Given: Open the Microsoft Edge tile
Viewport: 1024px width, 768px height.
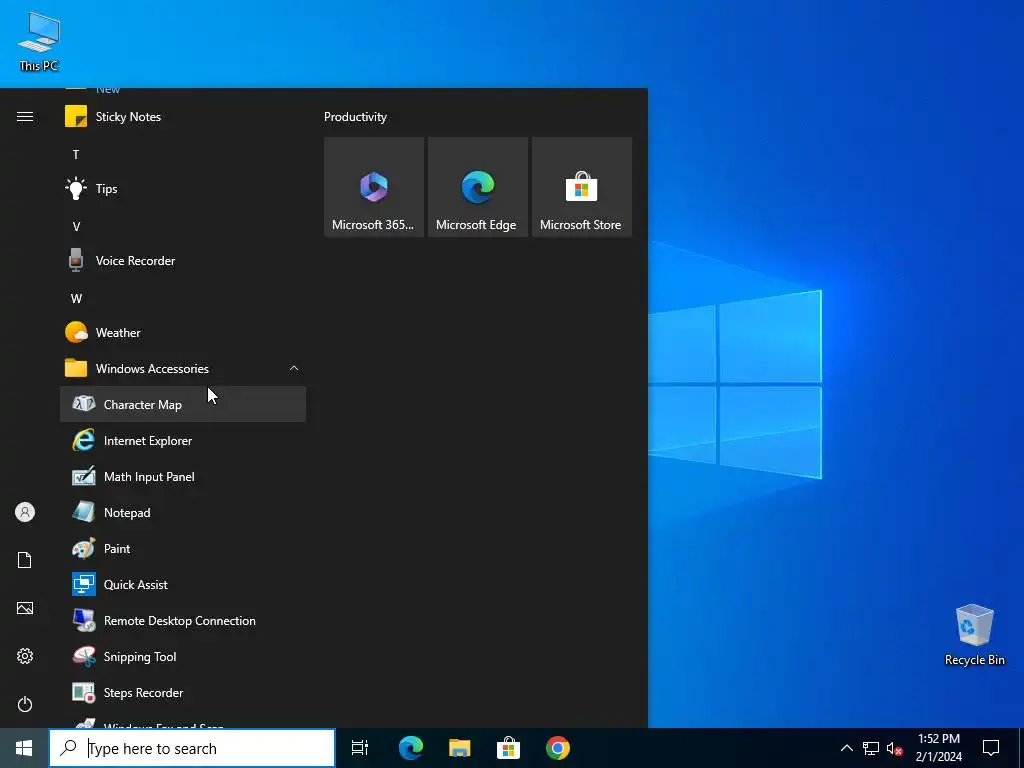Looking at the screenshot, I should [477, 187].
